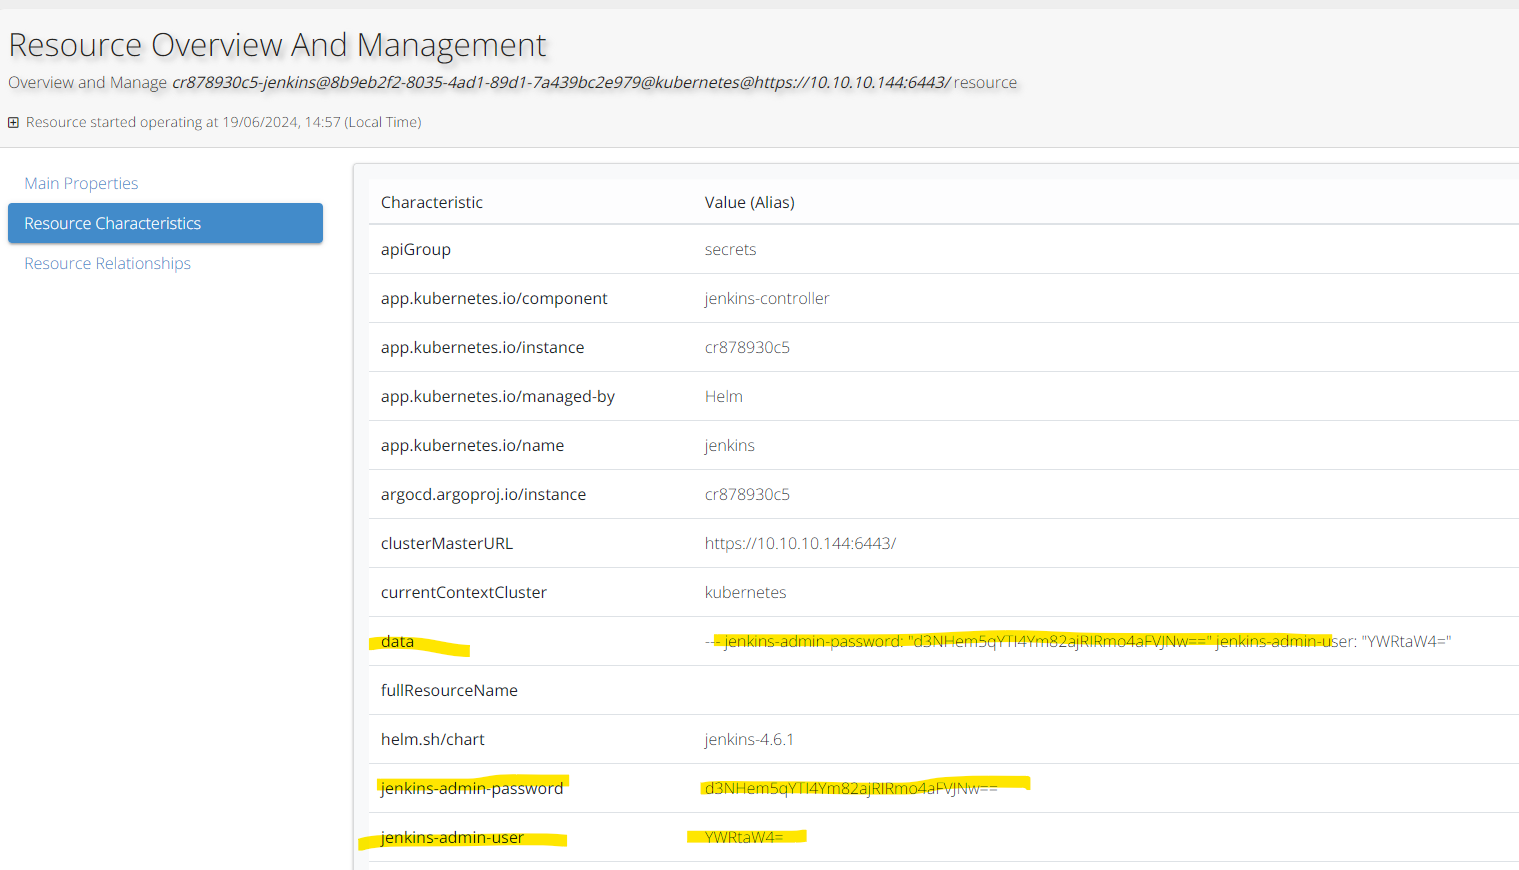The image size is (1519, 870).
Task: Click the jenkins-admin-password characteristic label
Action: (472, 789)
